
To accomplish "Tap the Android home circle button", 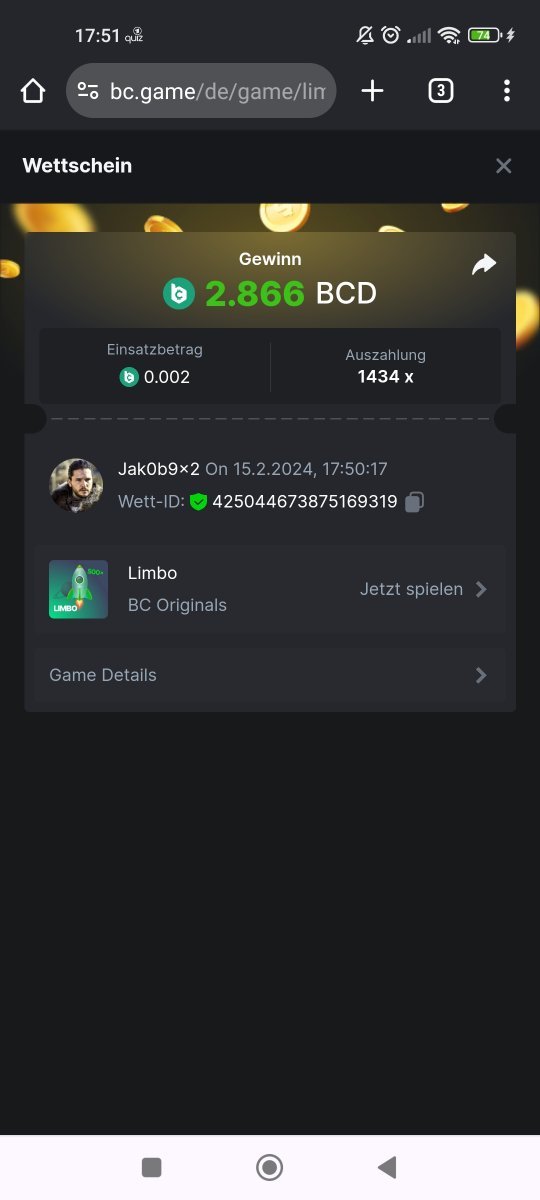I will (269, 1167).
